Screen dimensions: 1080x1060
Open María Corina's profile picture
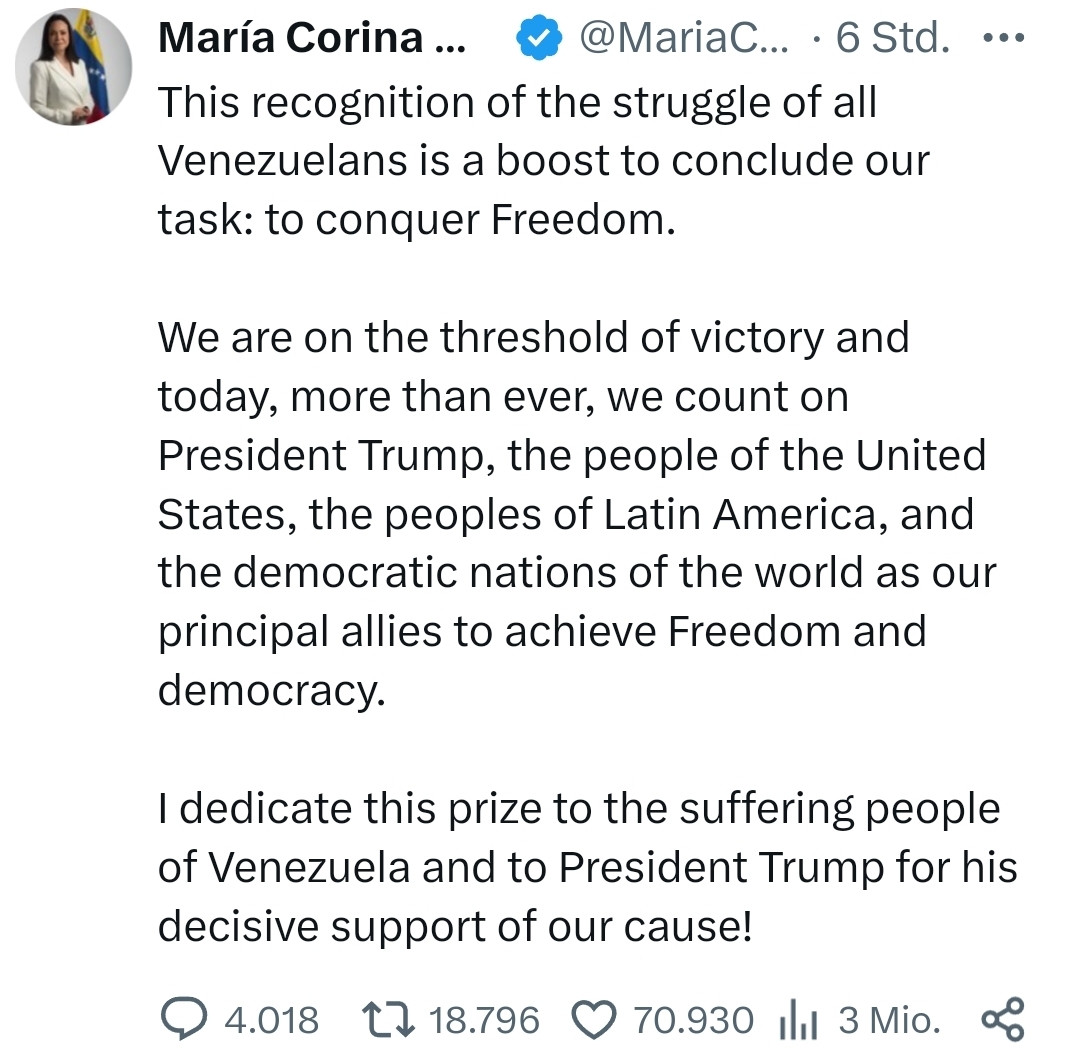pyautogui.click(x=73, y=67)
